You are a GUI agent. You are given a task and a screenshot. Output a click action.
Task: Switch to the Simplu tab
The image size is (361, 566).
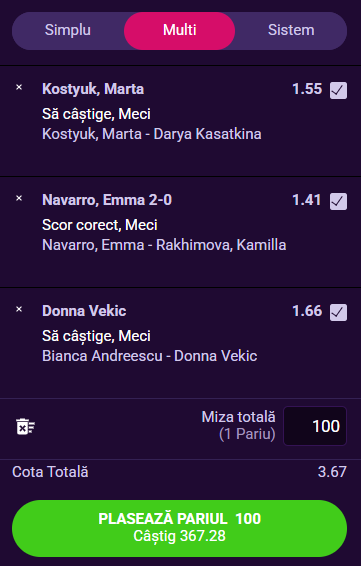click(68, 30)
